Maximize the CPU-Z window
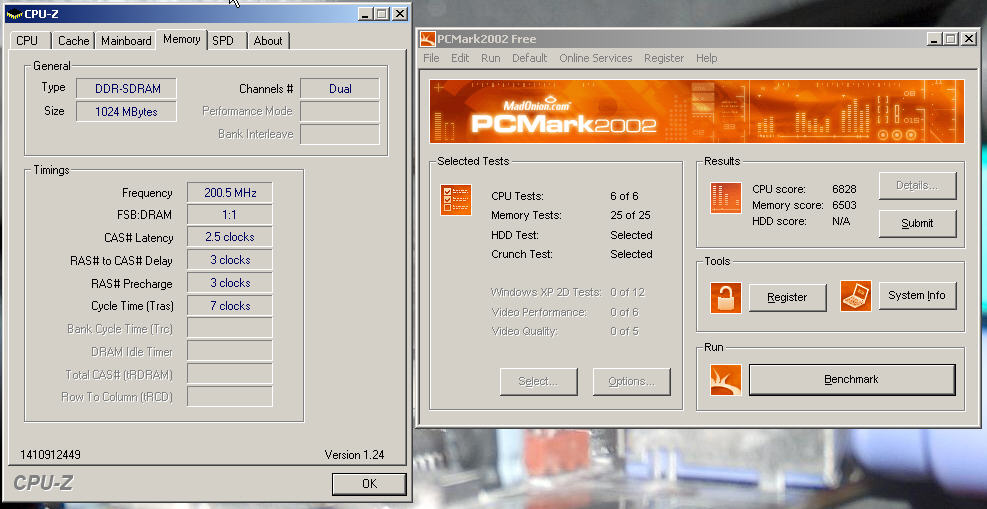The height and width of the screenshot is (509, 987). tap(382, 13)
